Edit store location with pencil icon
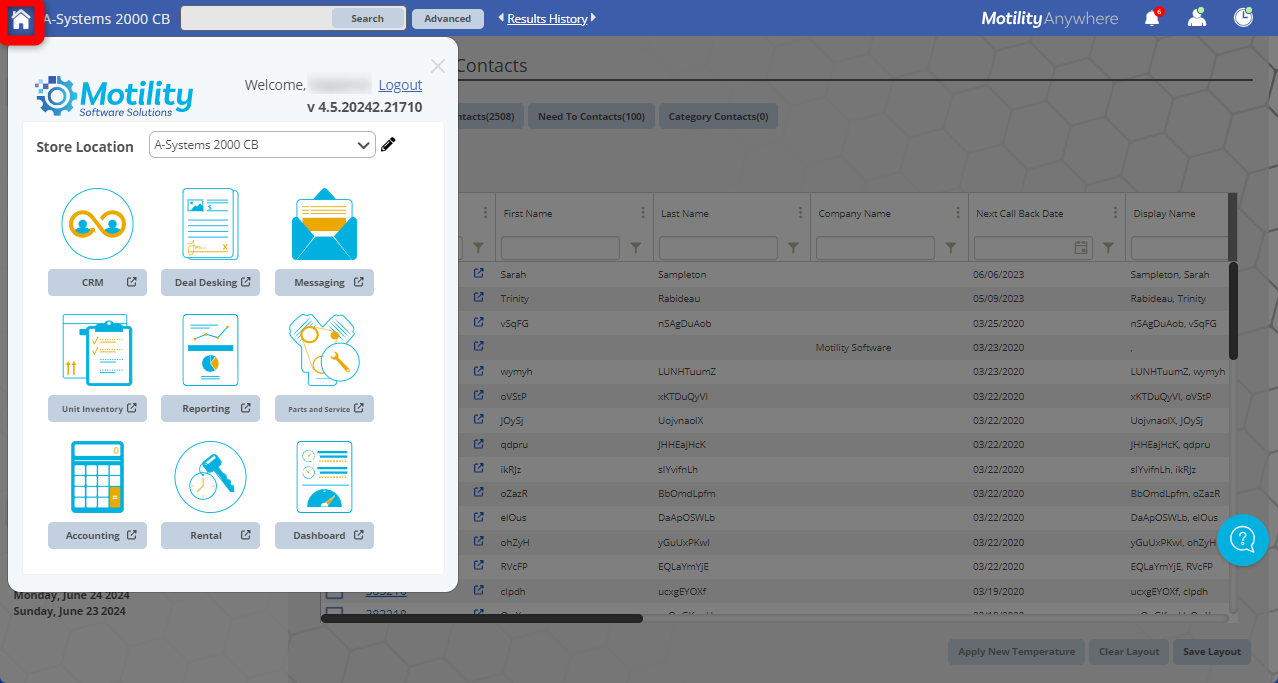This screenshot has height=683, width=1278. pos(389,145)
